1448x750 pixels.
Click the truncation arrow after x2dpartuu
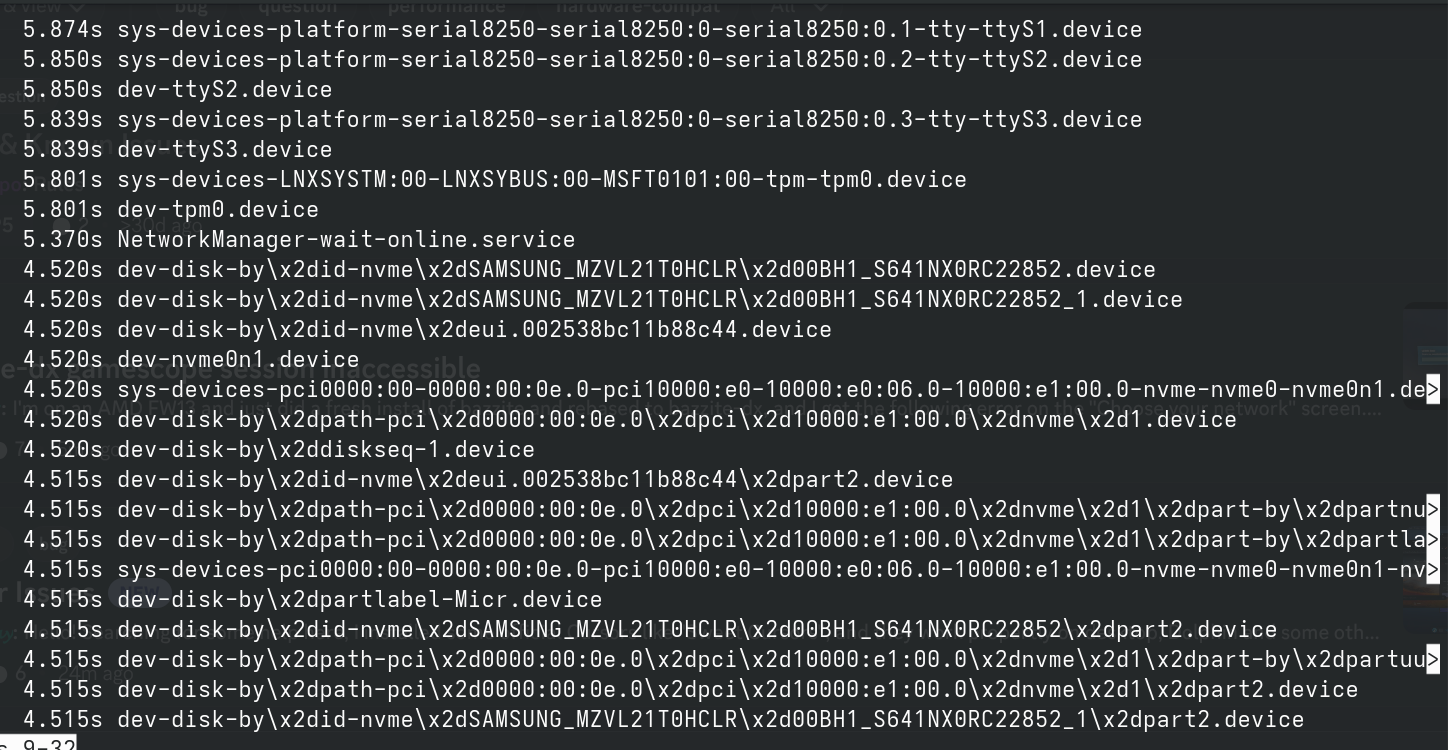pyautogui.click(x=1433, y=660)
